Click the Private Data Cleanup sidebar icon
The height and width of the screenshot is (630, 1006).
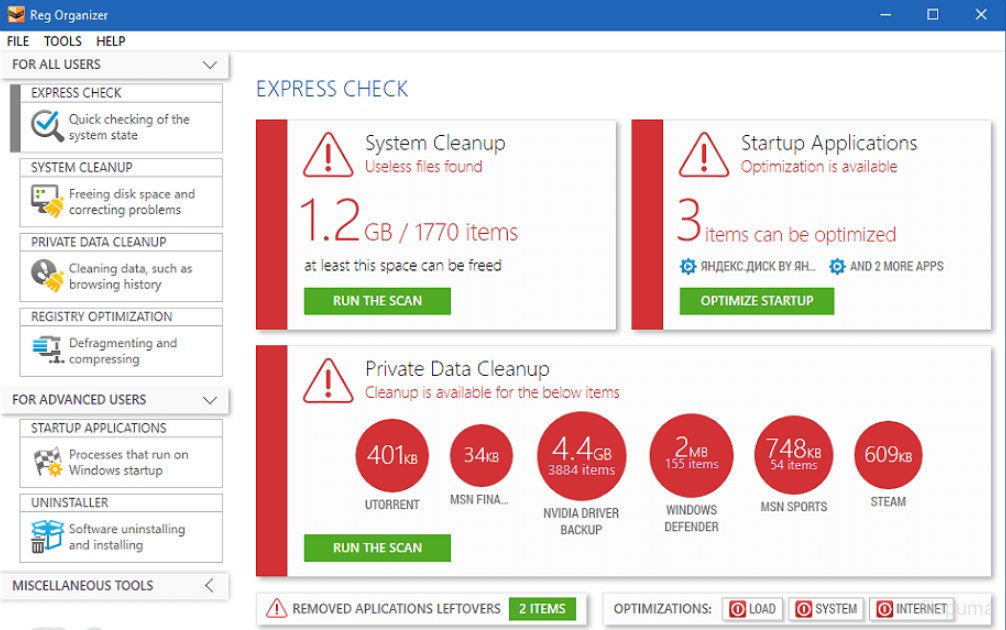pyautogui.click(x=47, y=275)
